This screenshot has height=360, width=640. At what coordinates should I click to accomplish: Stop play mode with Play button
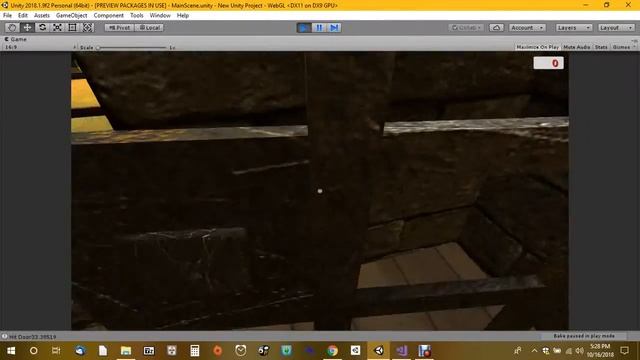304,28
